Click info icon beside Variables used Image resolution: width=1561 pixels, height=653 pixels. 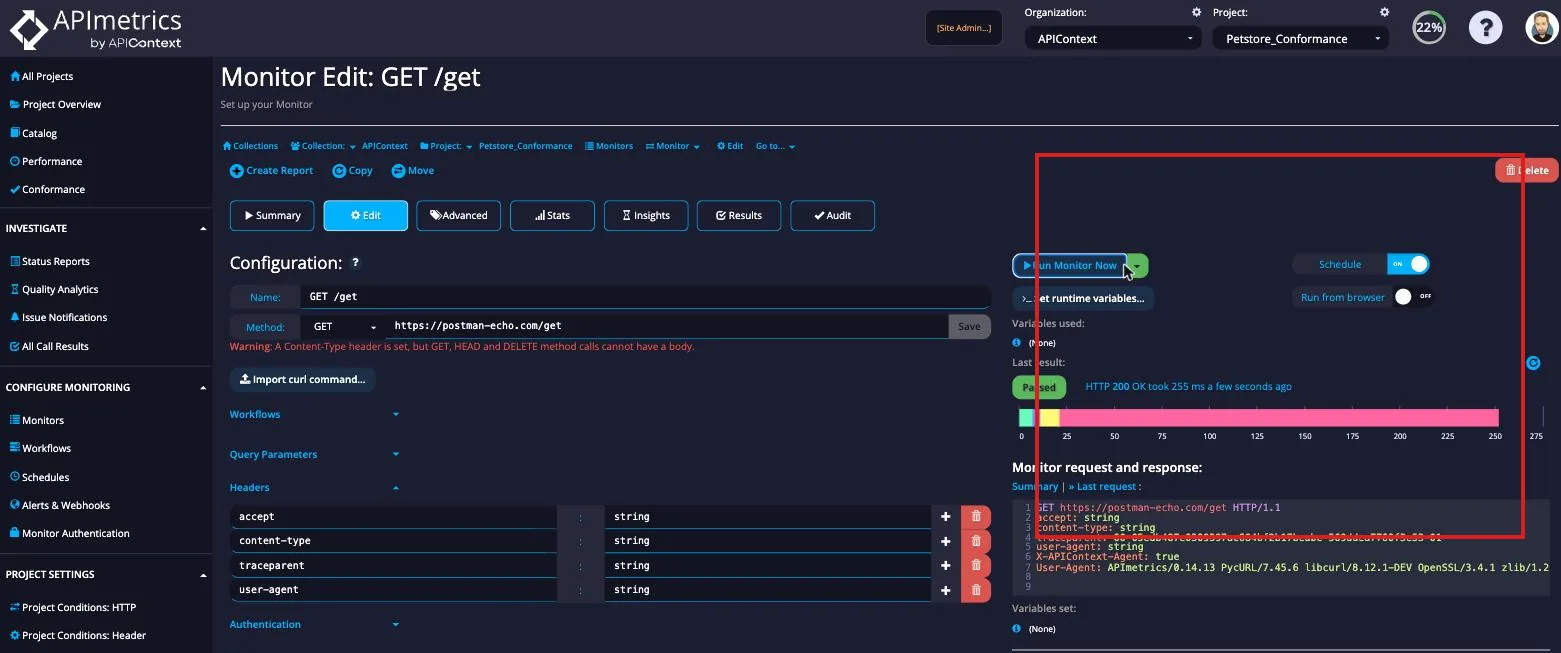(1016, 342)
